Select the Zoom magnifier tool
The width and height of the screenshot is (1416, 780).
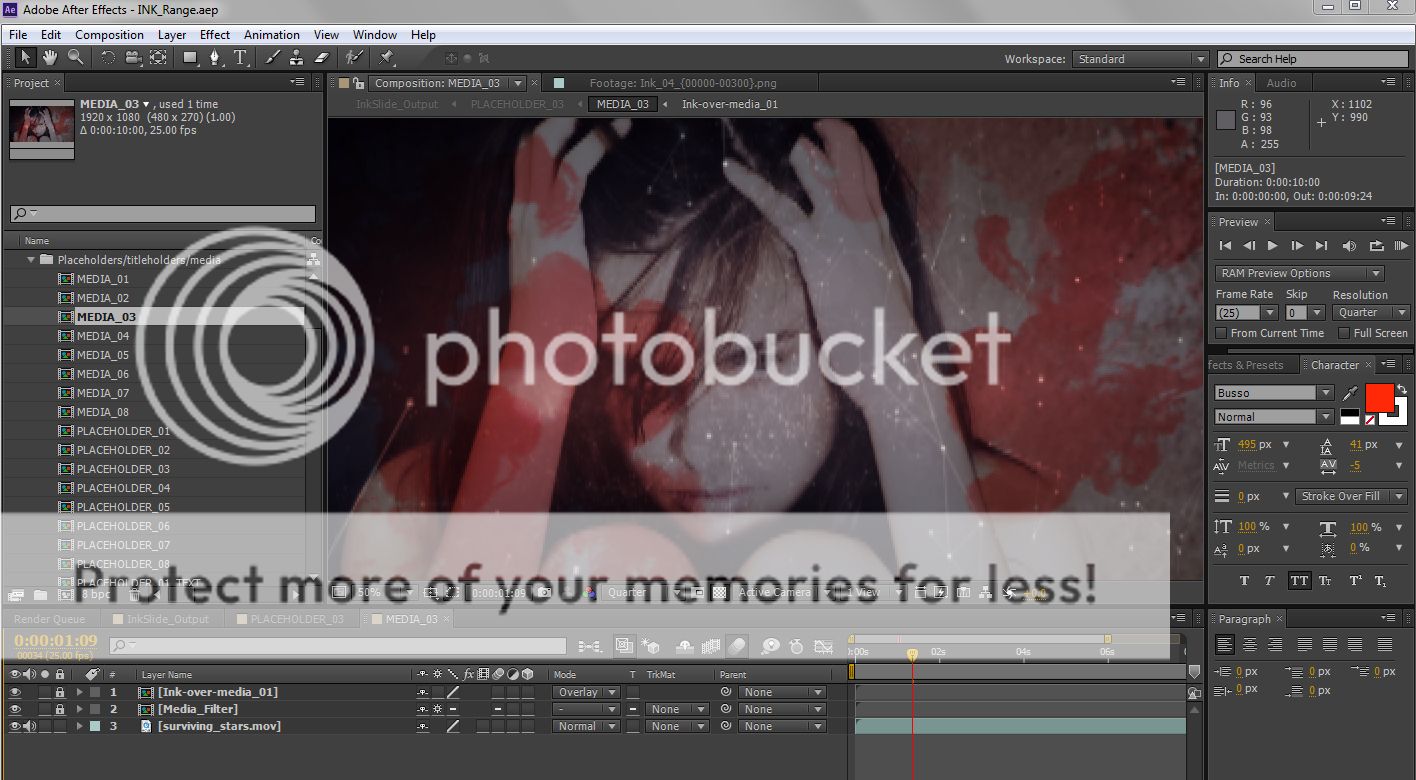(74, 58)
